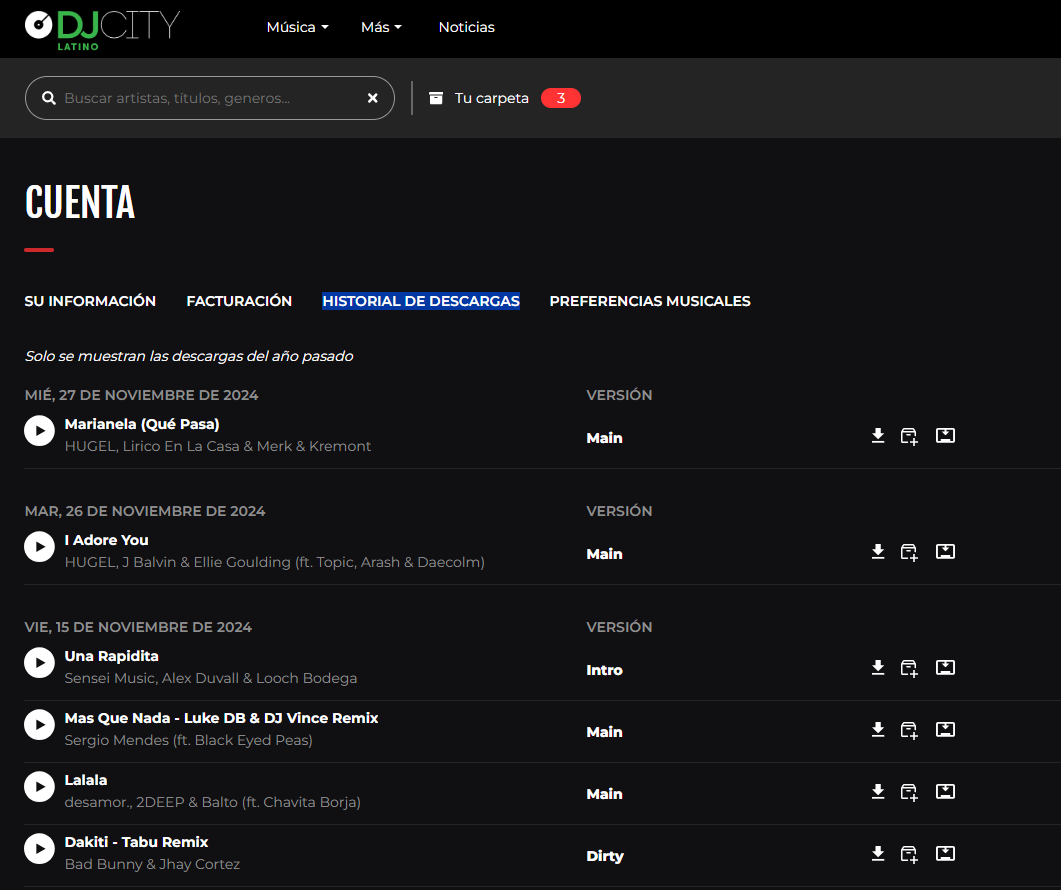The image size is (1061, 890).
Task: Click the date MAR, 26 DE NOVIEMBRE DE 2024
Action: 145,511
